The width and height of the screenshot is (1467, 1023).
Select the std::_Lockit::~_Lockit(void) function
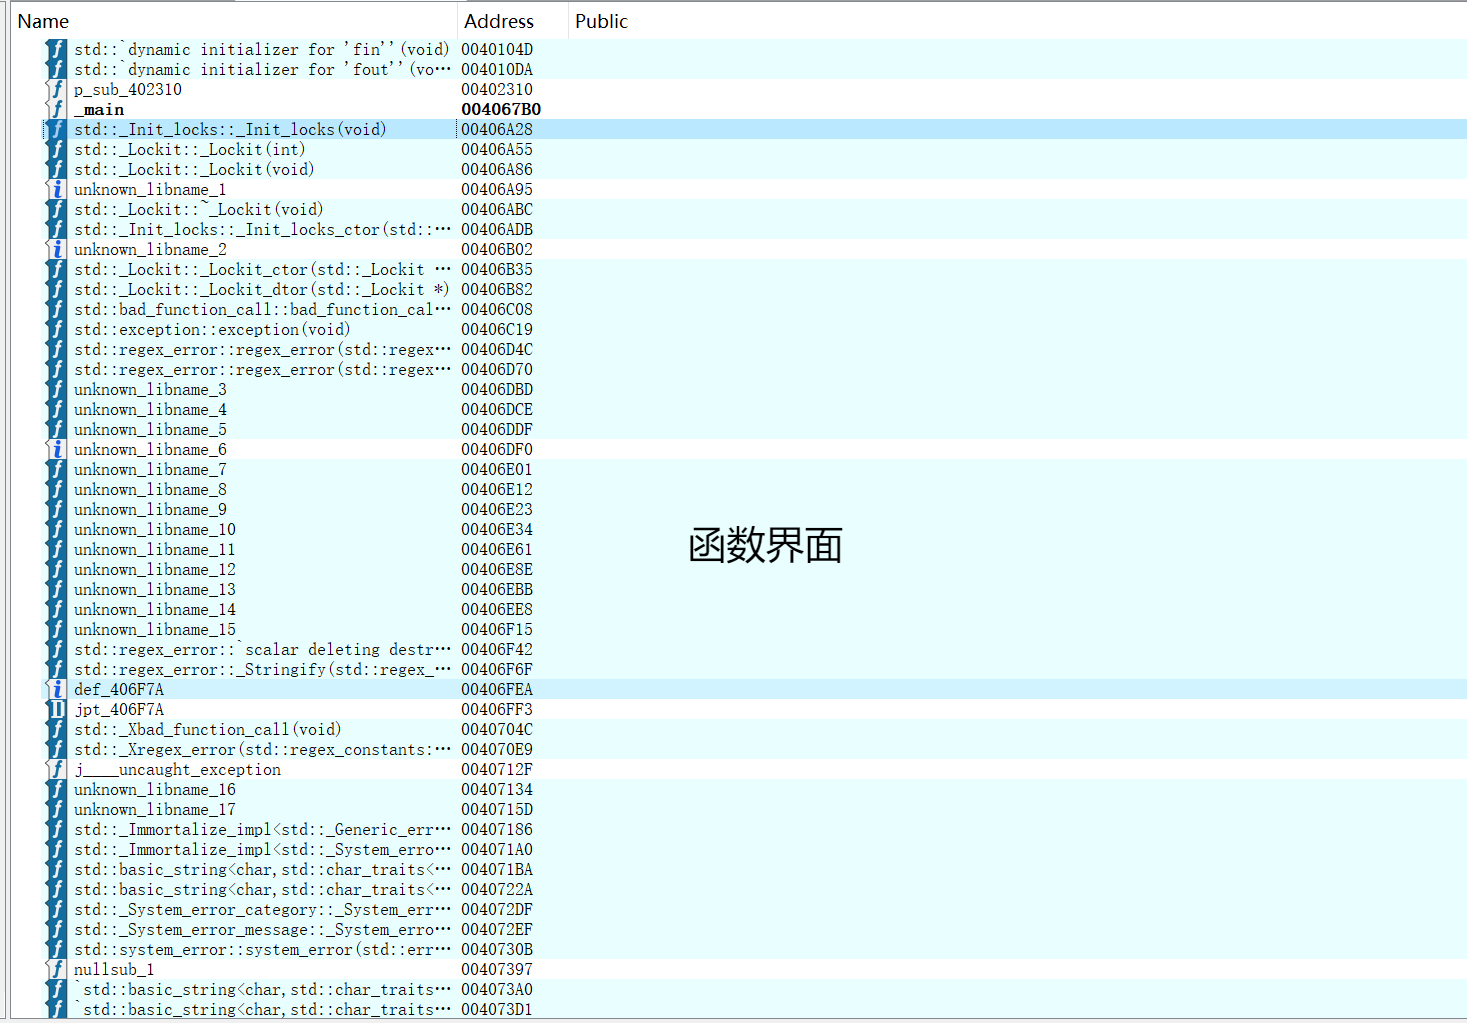[198, 209]
